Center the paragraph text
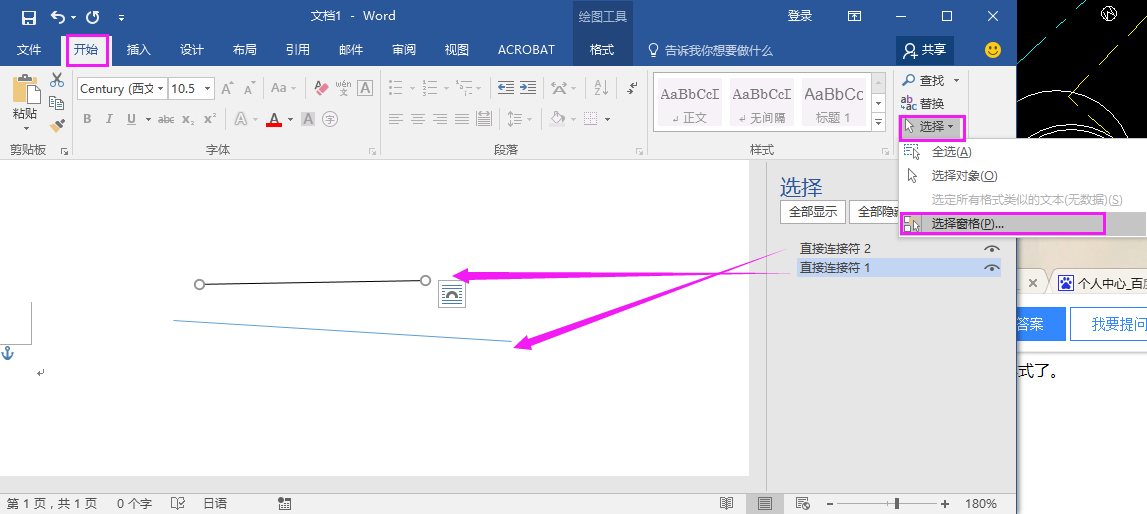Viewport: 1147px width, 514px height. pos(418,118)
